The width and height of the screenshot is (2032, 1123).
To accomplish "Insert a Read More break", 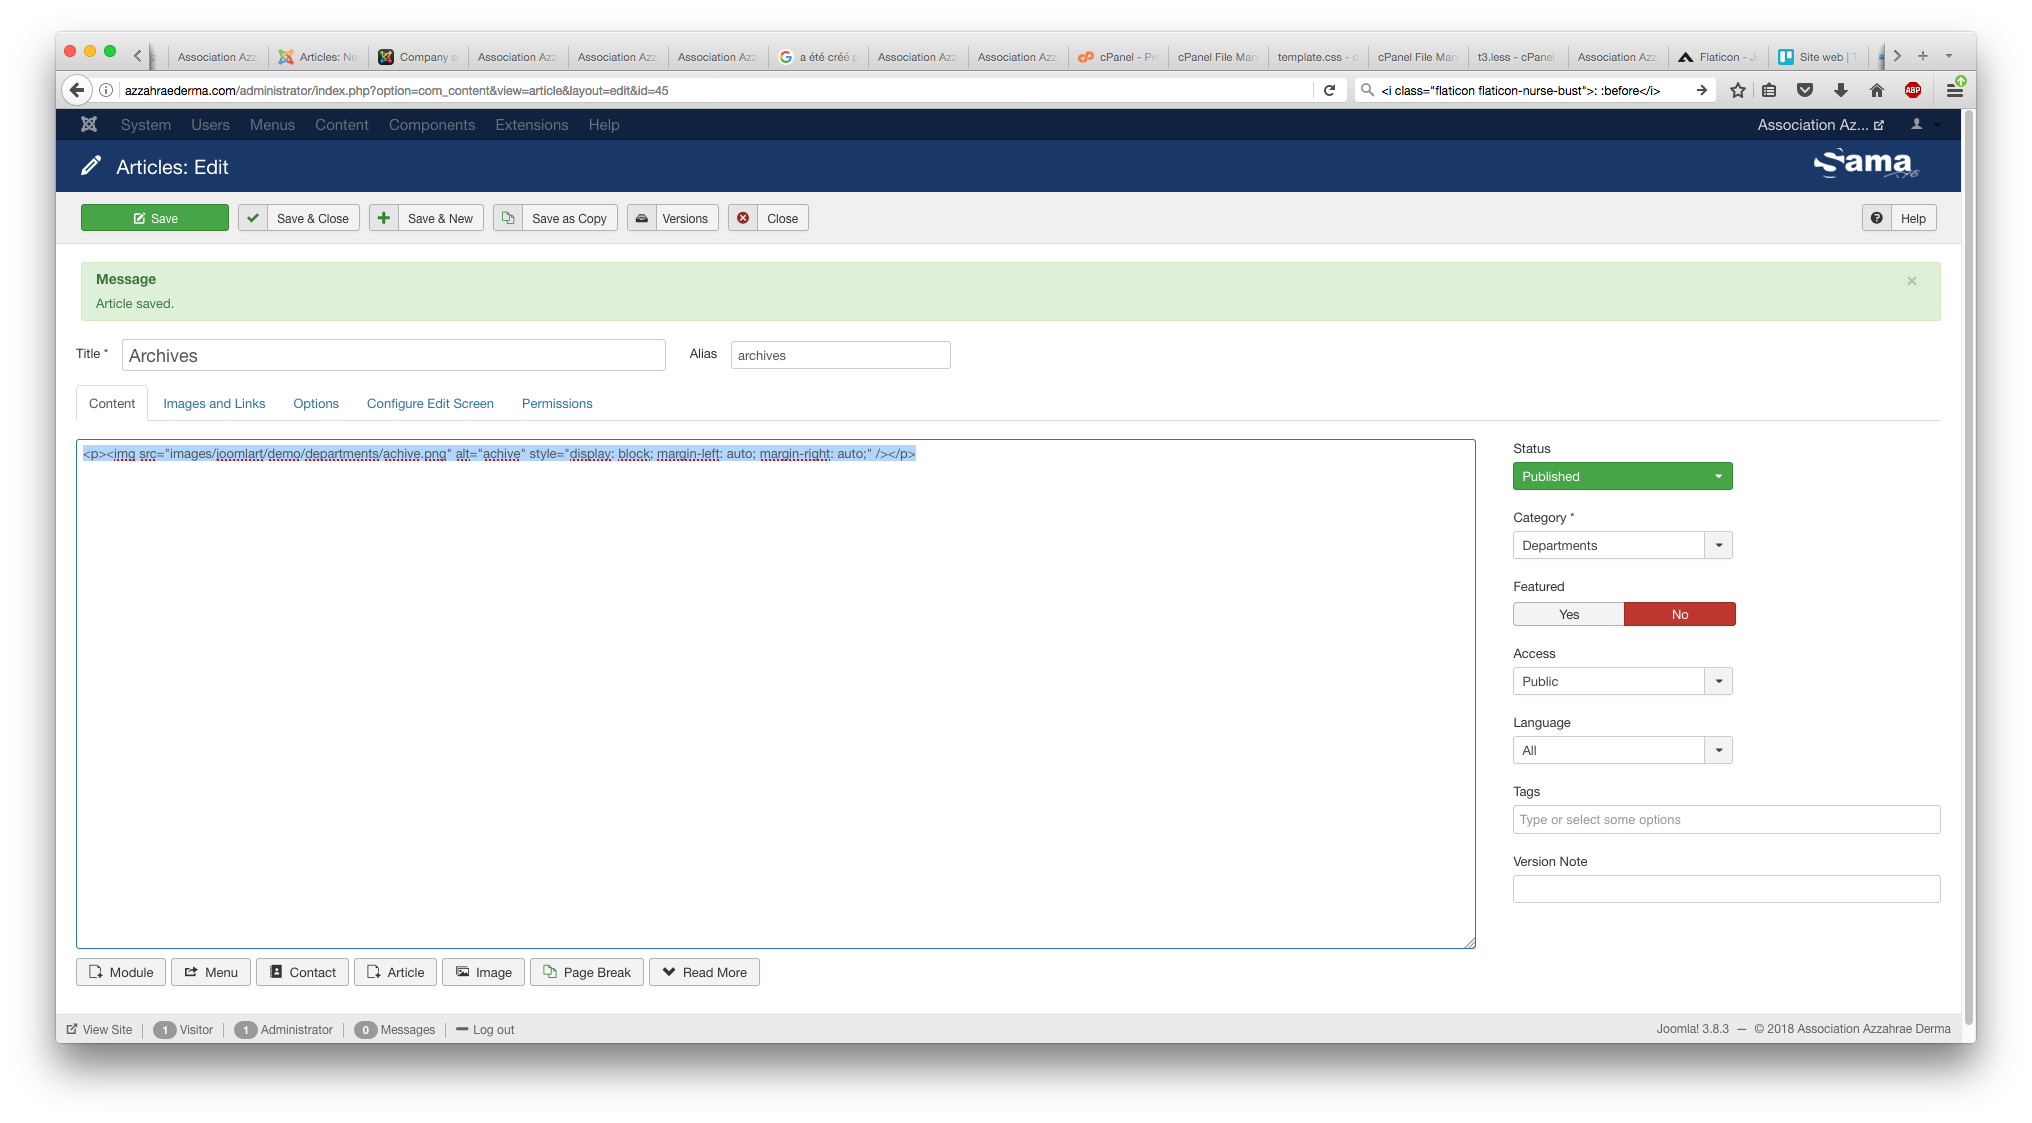I will click(x=704, y=972).
